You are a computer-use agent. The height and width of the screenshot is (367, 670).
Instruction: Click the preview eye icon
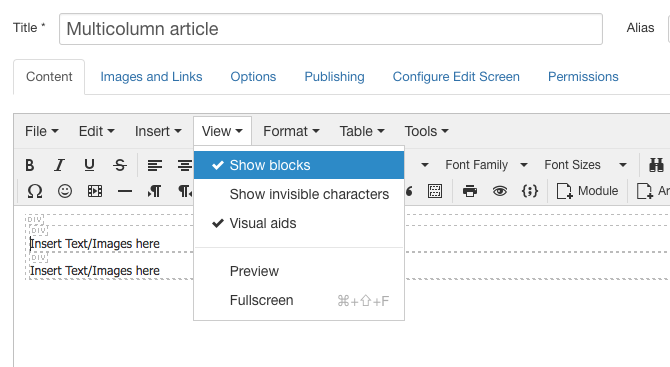(x=500, y=191)
